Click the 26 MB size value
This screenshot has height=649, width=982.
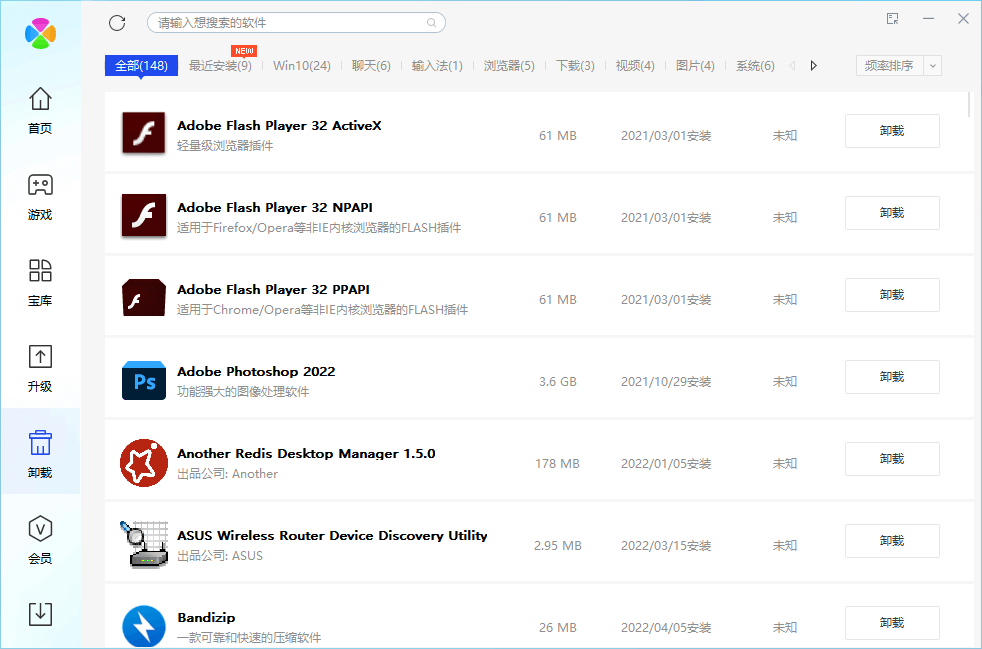pos(557,628)
